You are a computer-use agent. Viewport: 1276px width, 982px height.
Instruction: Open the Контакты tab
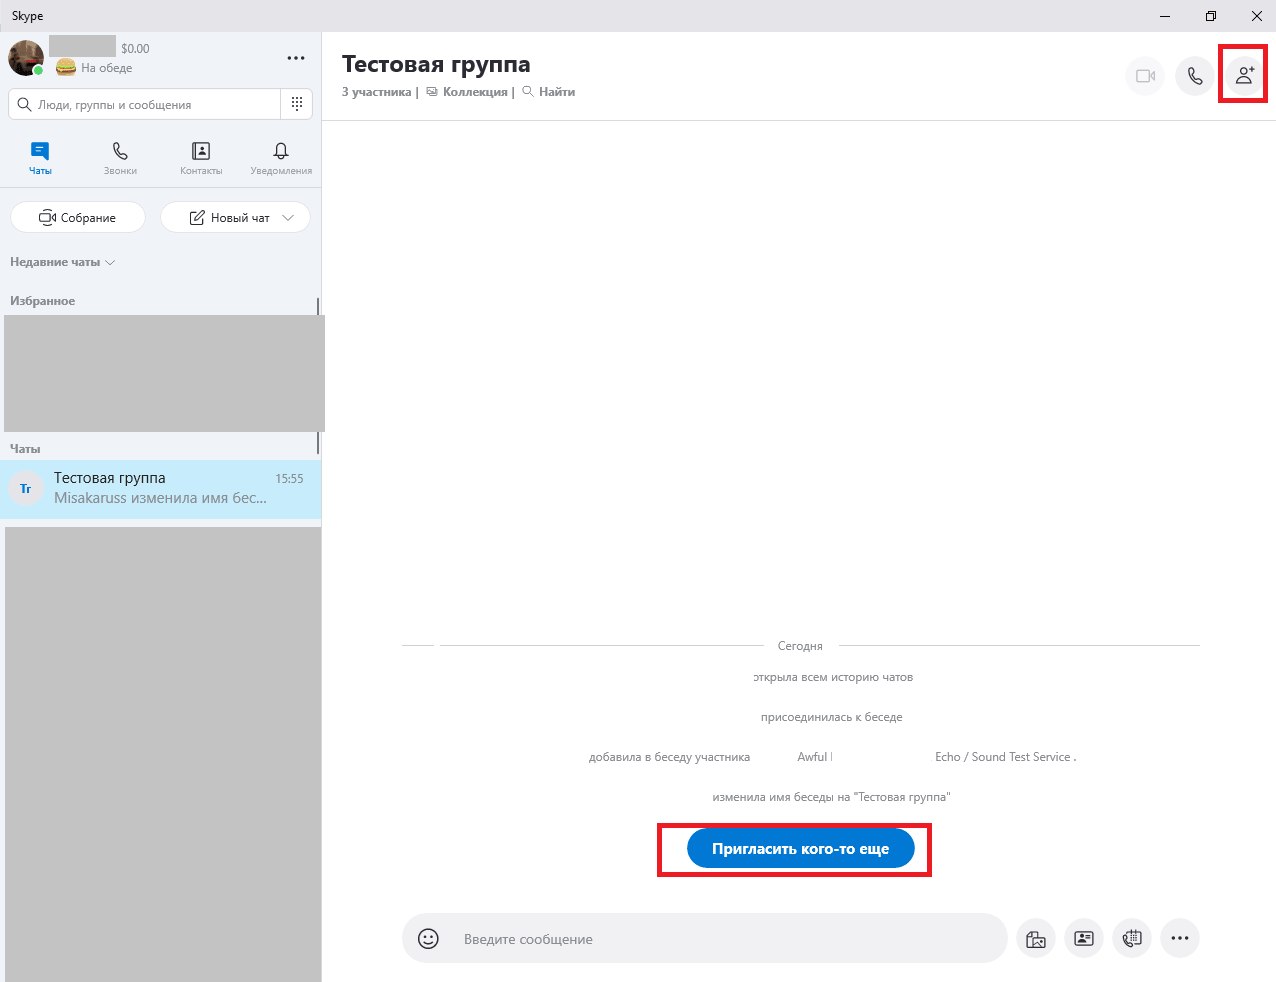[x=201, y=158]
